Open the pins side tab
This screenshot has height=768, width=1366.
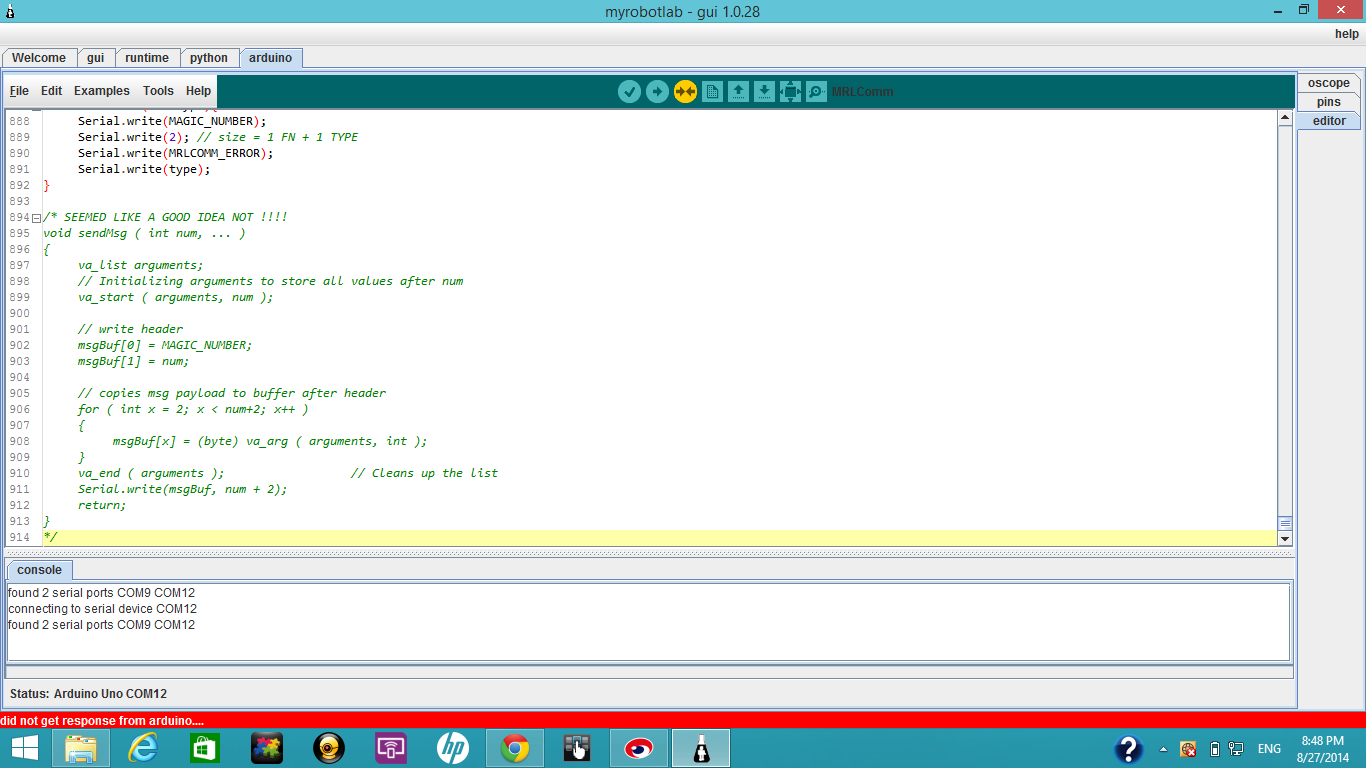click(1329, 102)
